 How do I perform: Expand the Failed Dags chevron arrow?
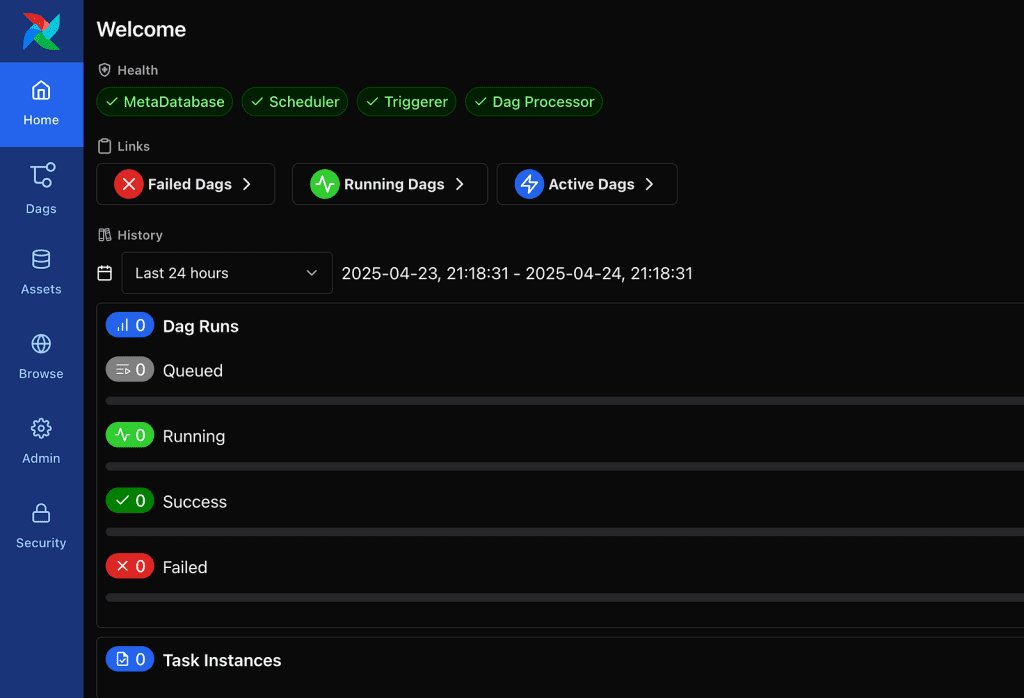point(246,184)
